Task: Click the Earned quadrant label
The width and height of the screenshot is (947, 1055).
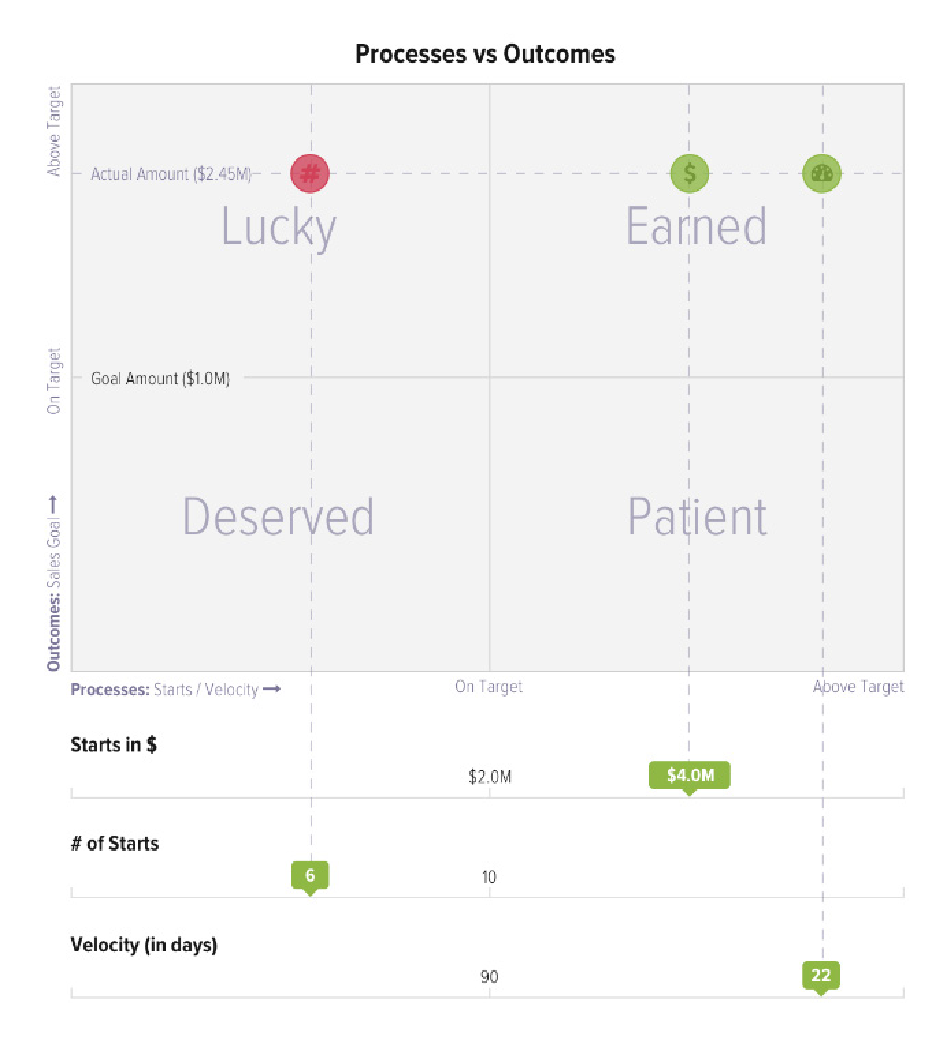Action: 696,227
